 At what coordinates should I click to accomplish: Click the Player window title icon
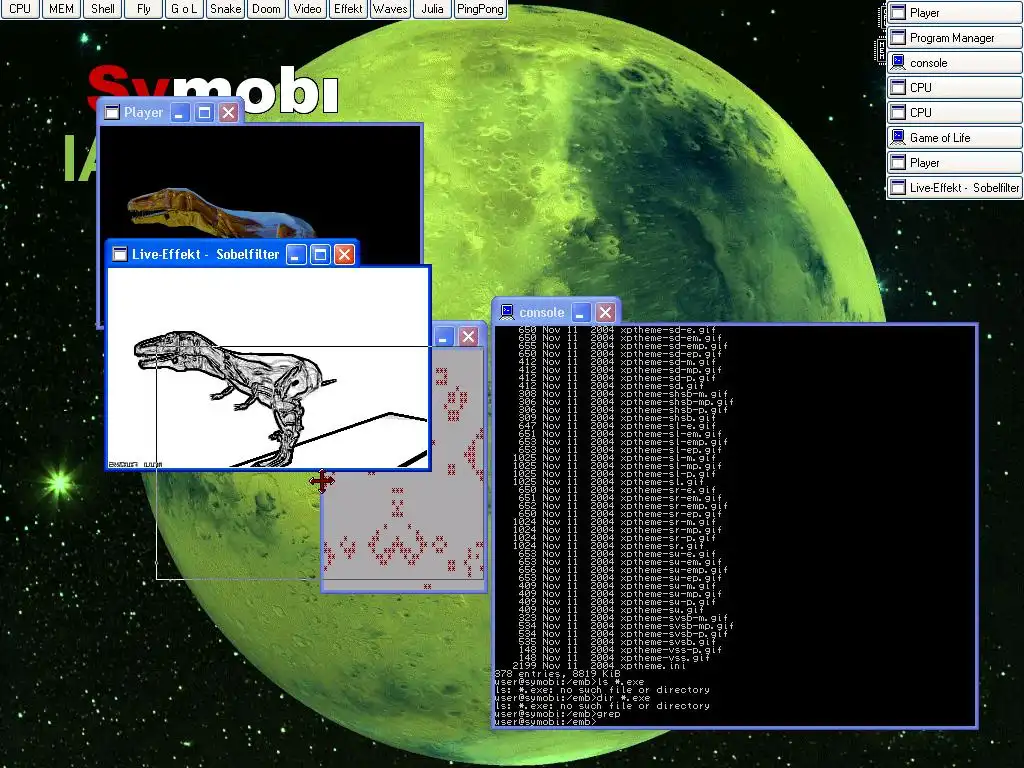point(112,112)
